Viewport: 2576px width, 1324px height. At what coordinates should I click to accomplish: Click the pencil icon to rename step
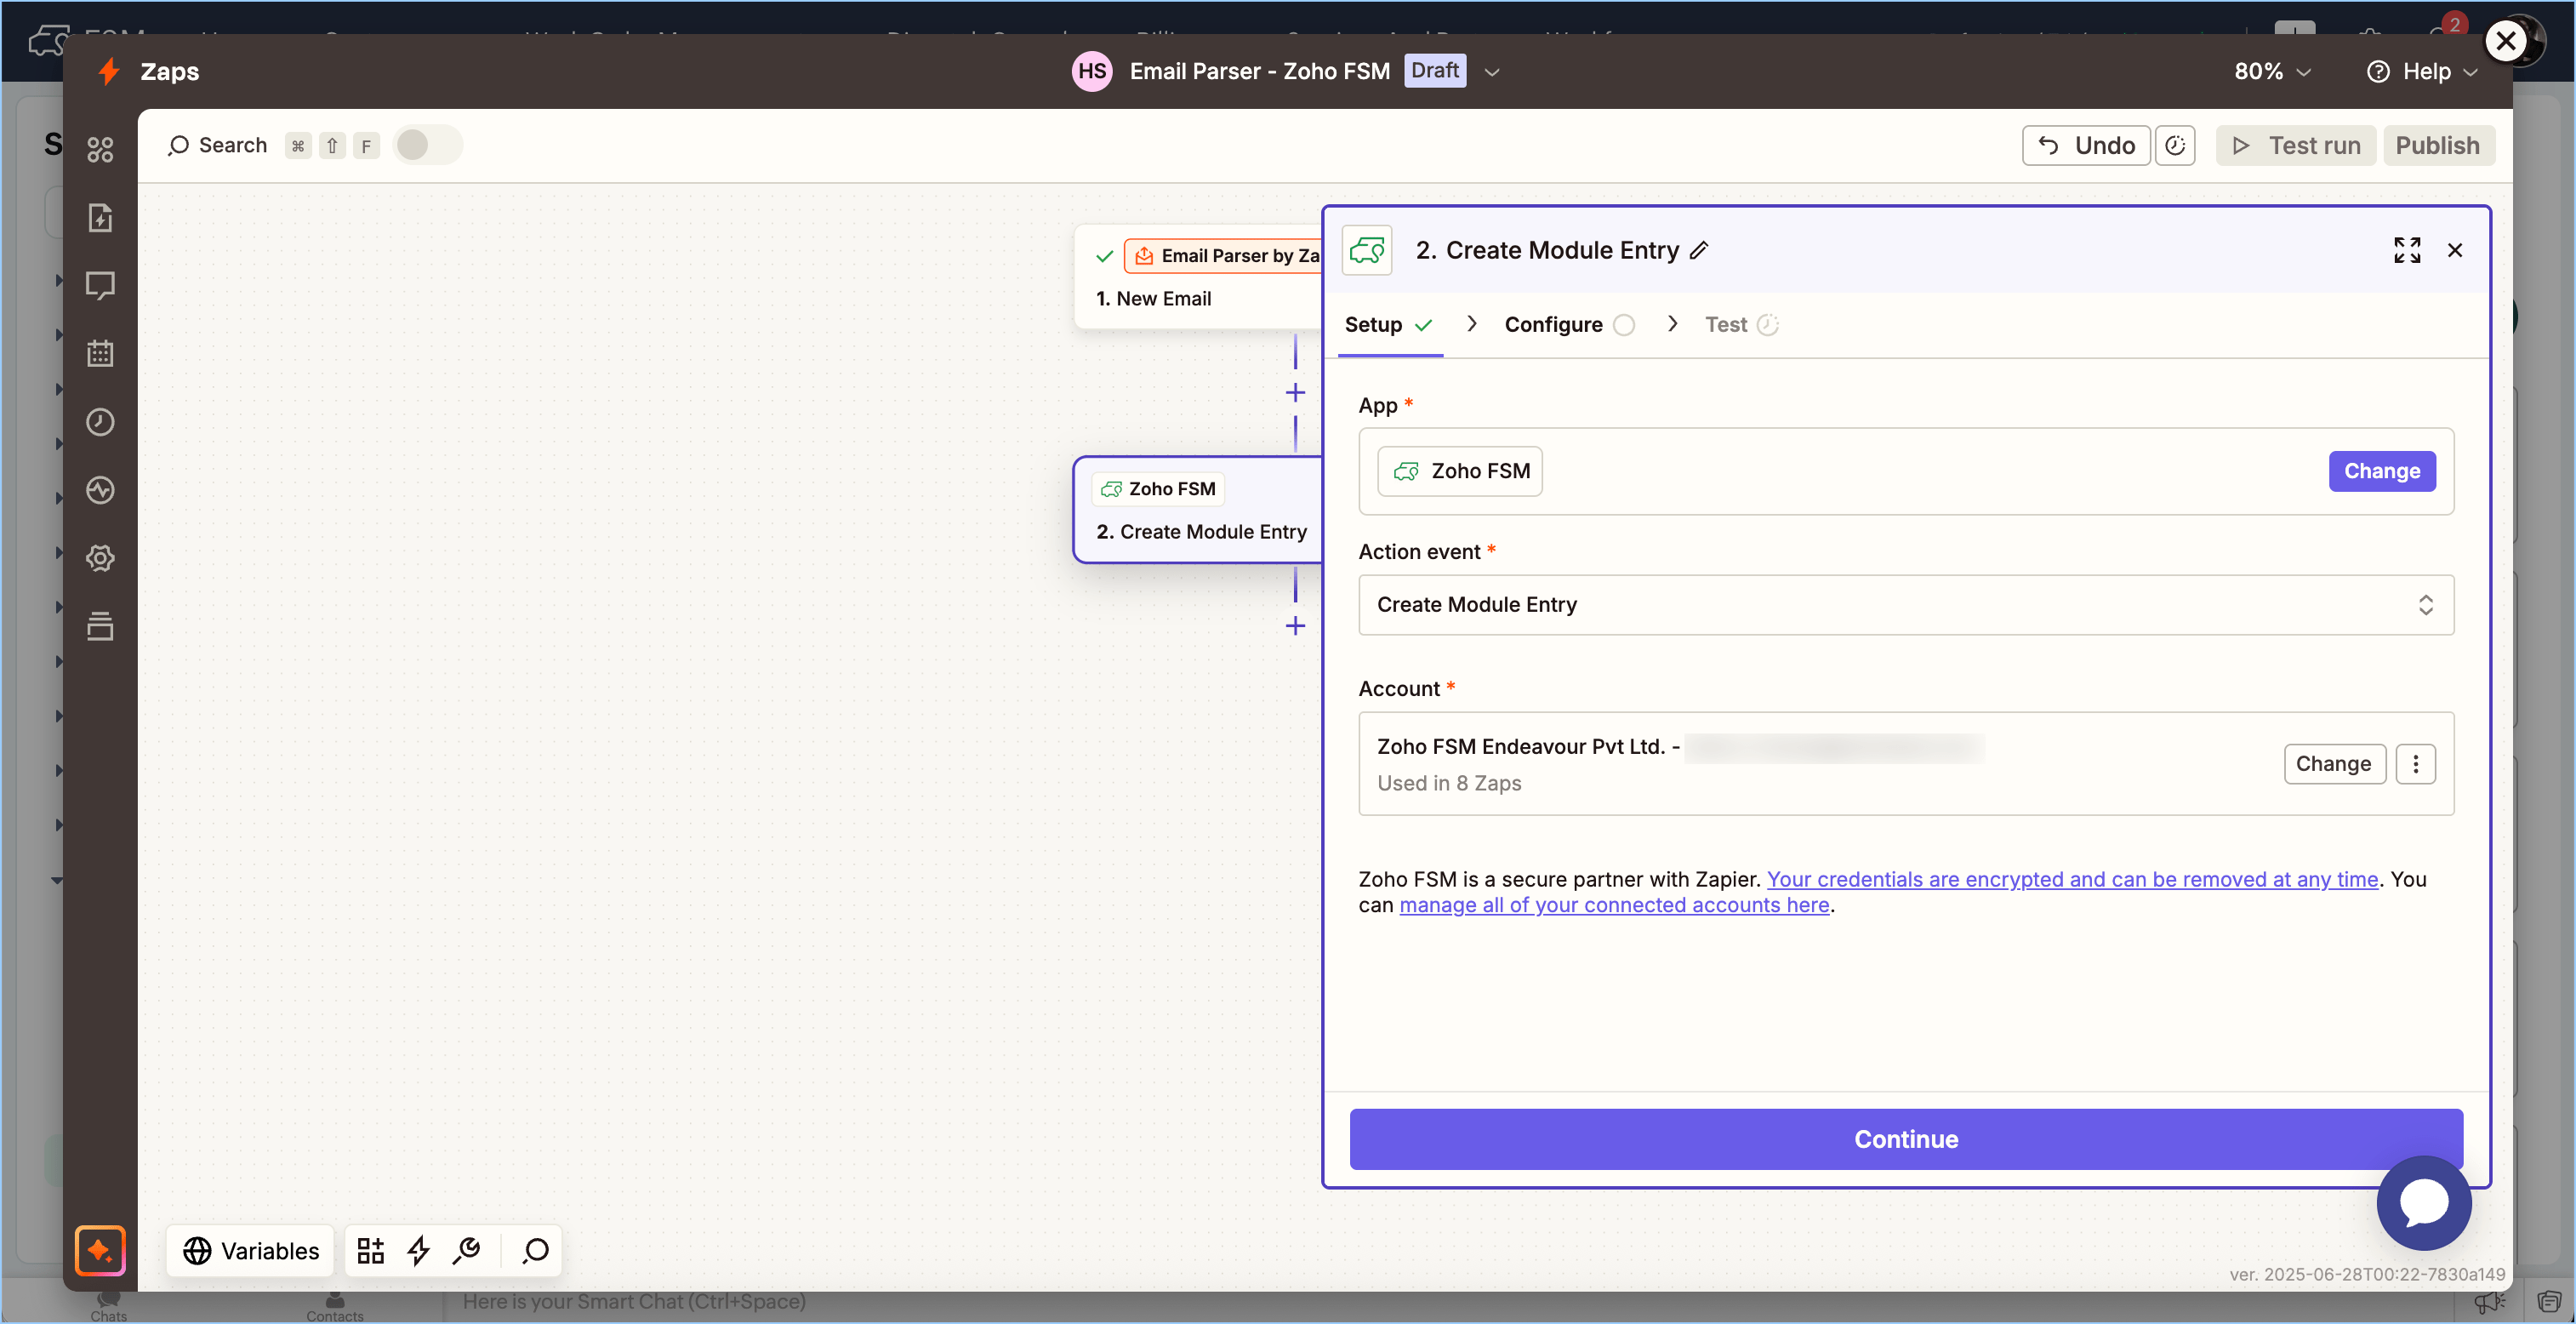coord(1699,251)
